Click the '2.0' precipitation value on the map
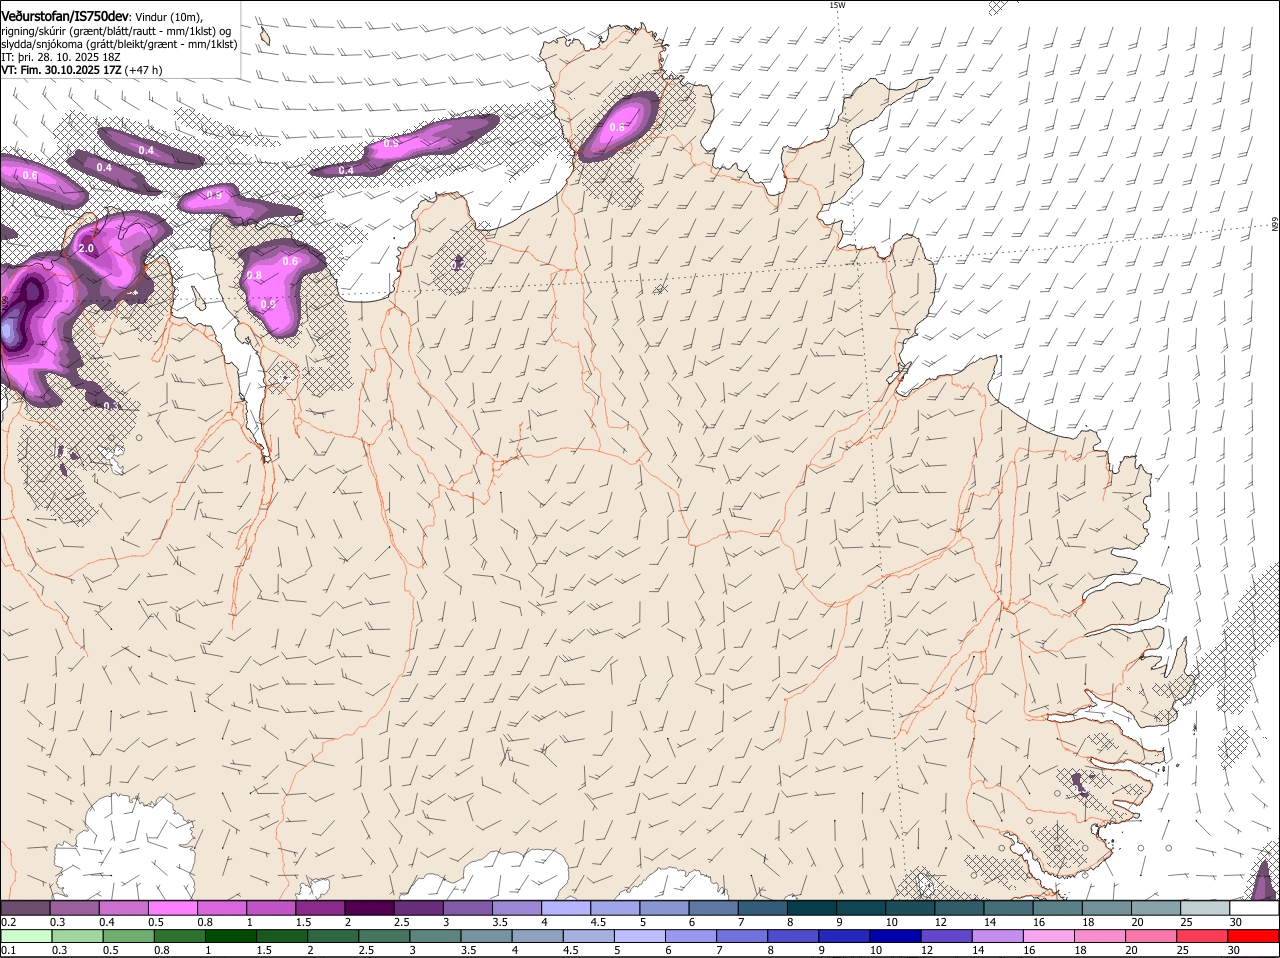The width and height of the screenshot is (1280, 958). [85, 248]
